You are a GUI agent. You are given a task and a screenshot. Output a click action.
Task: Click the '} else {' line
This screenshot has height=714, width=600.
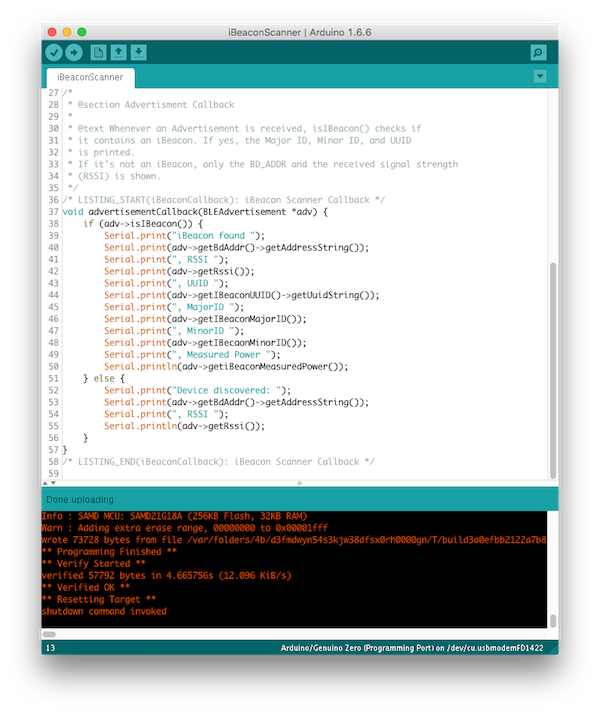click(104, 378)
